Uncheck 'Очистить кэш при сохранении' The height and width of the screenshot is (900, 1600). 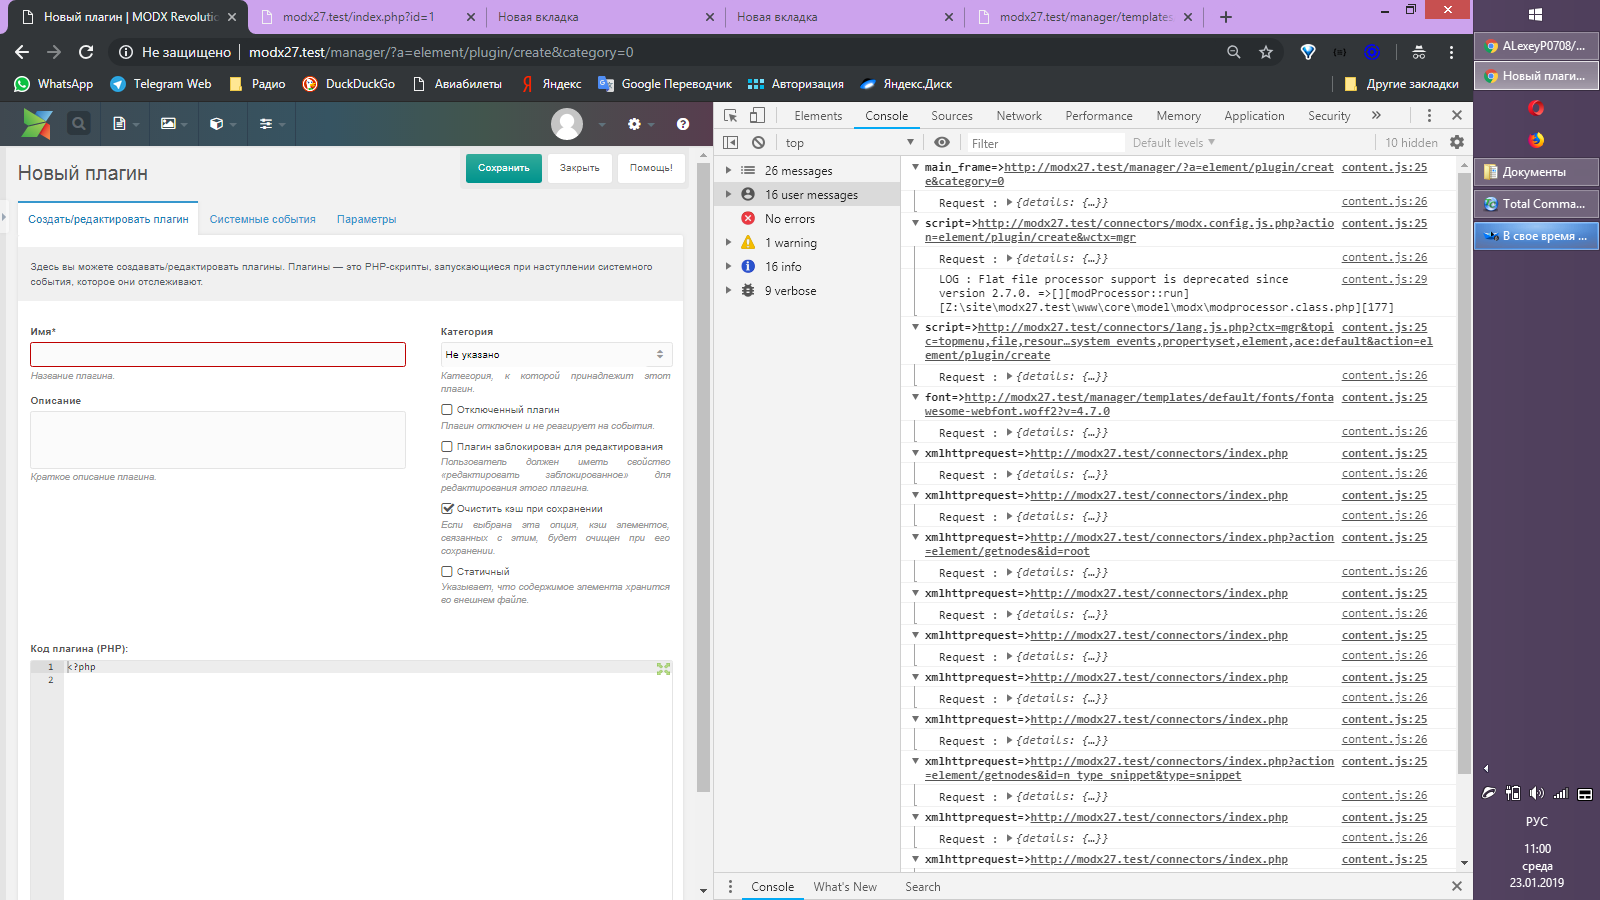click(x=447, y=509)
